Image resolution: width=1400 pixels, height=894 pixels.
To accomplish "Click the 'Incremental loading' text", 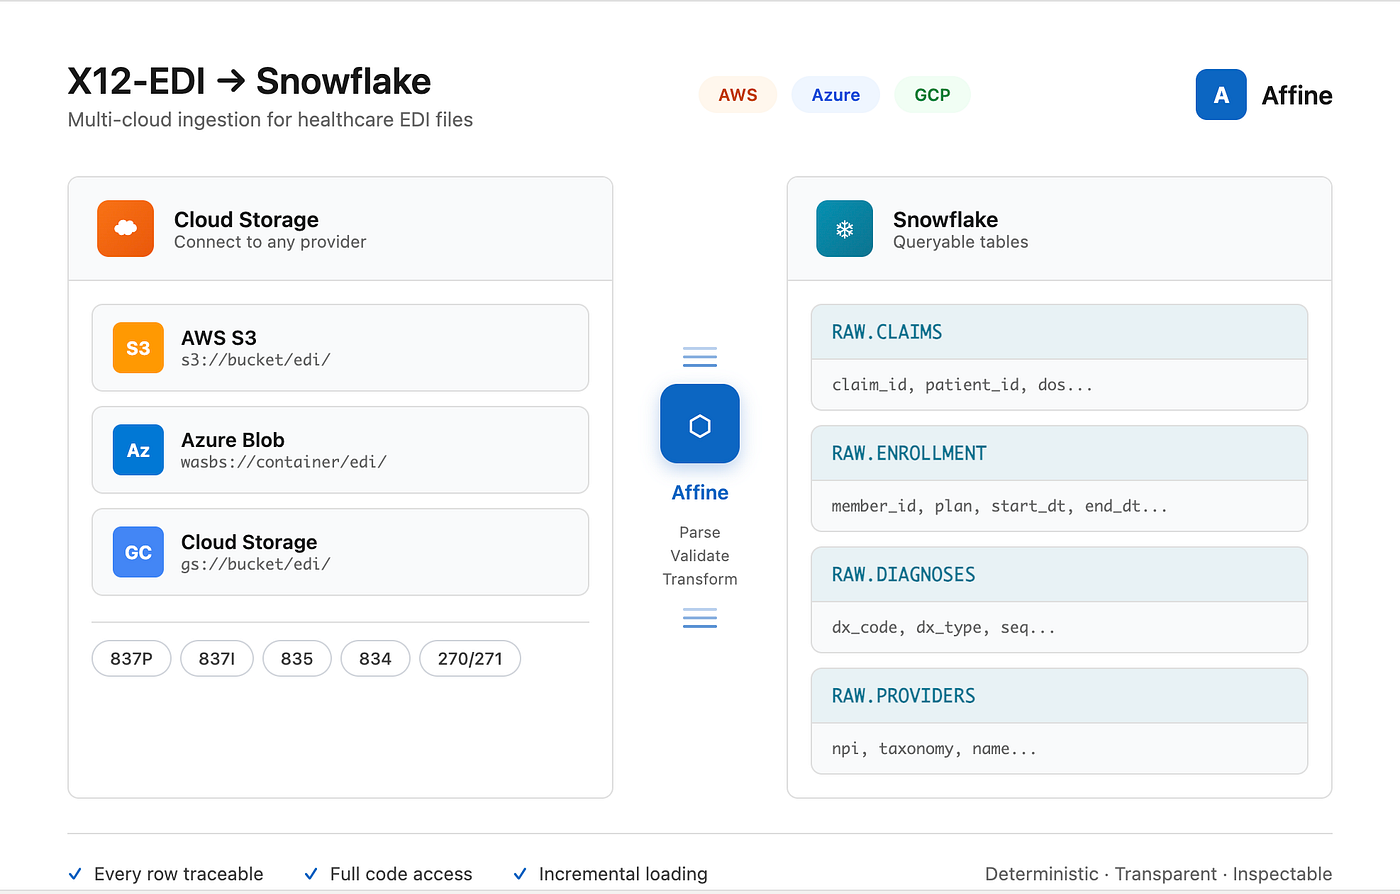I will point(623,874).
